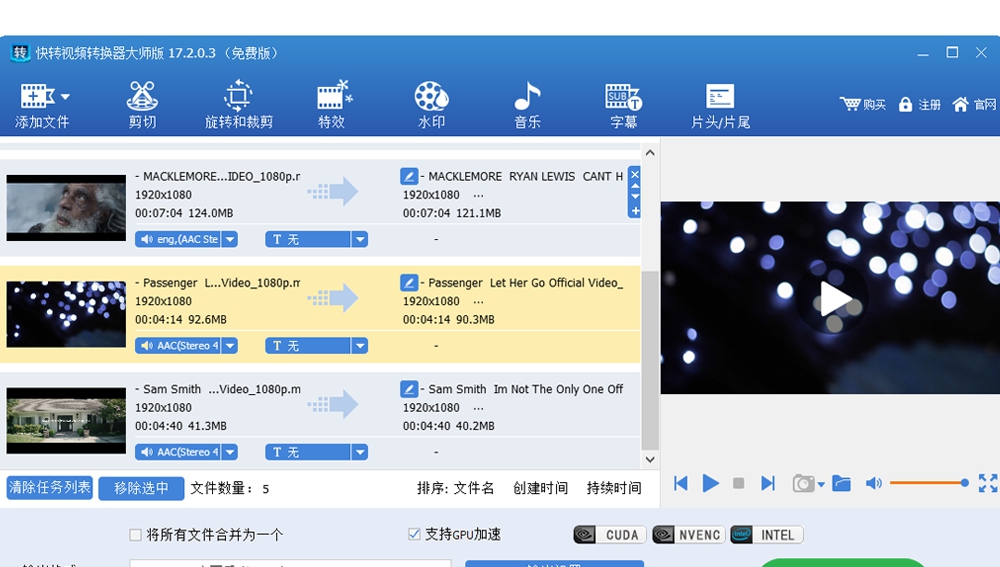1000x567 pixels.
Task: Click Clear Task List button
Action: point(50,488)
